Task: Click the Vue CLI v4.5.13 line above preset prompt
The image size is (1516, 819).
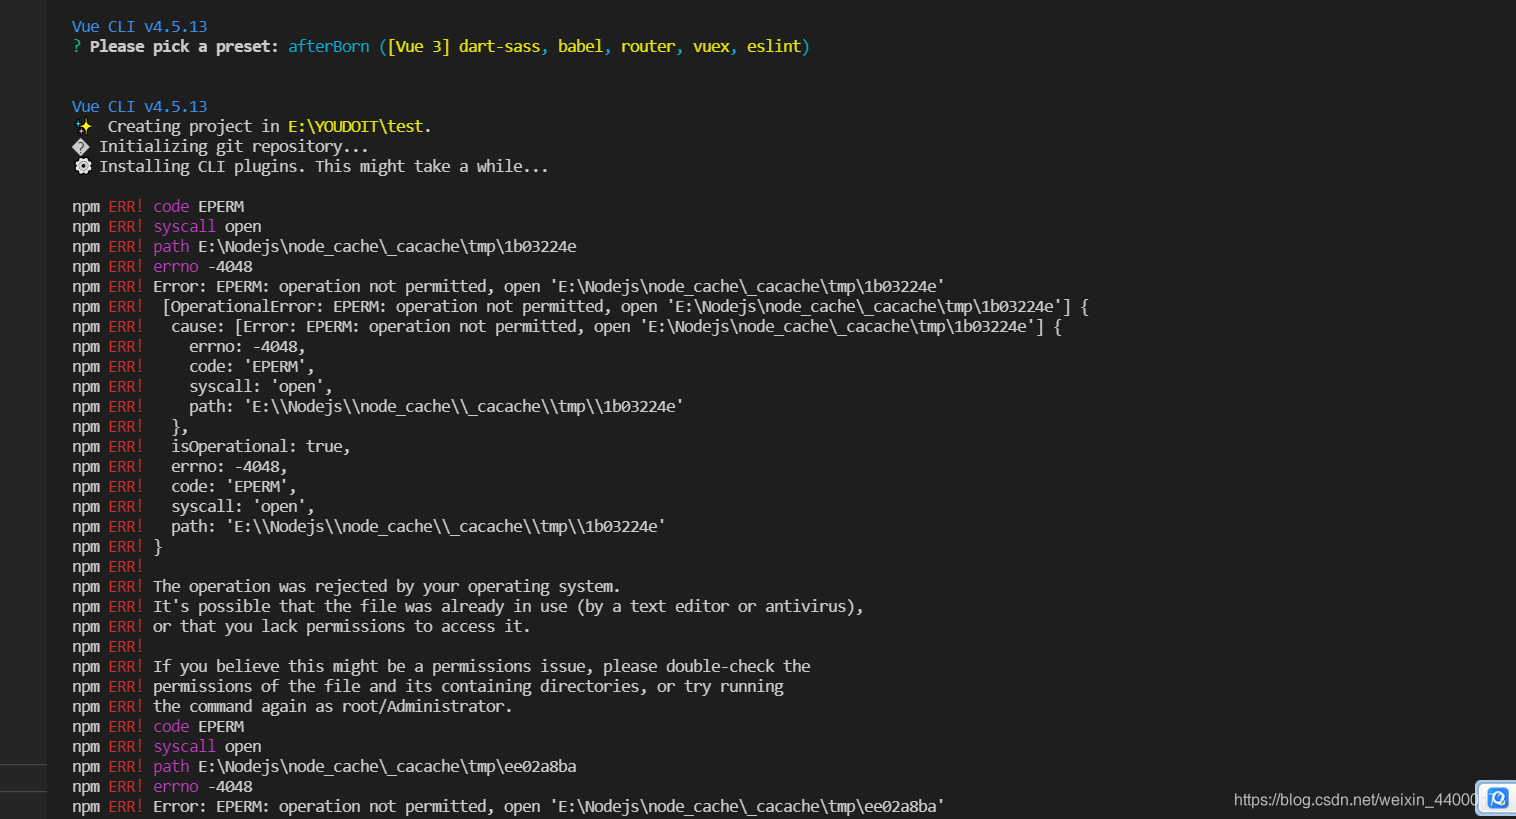Action: [140, 26]
